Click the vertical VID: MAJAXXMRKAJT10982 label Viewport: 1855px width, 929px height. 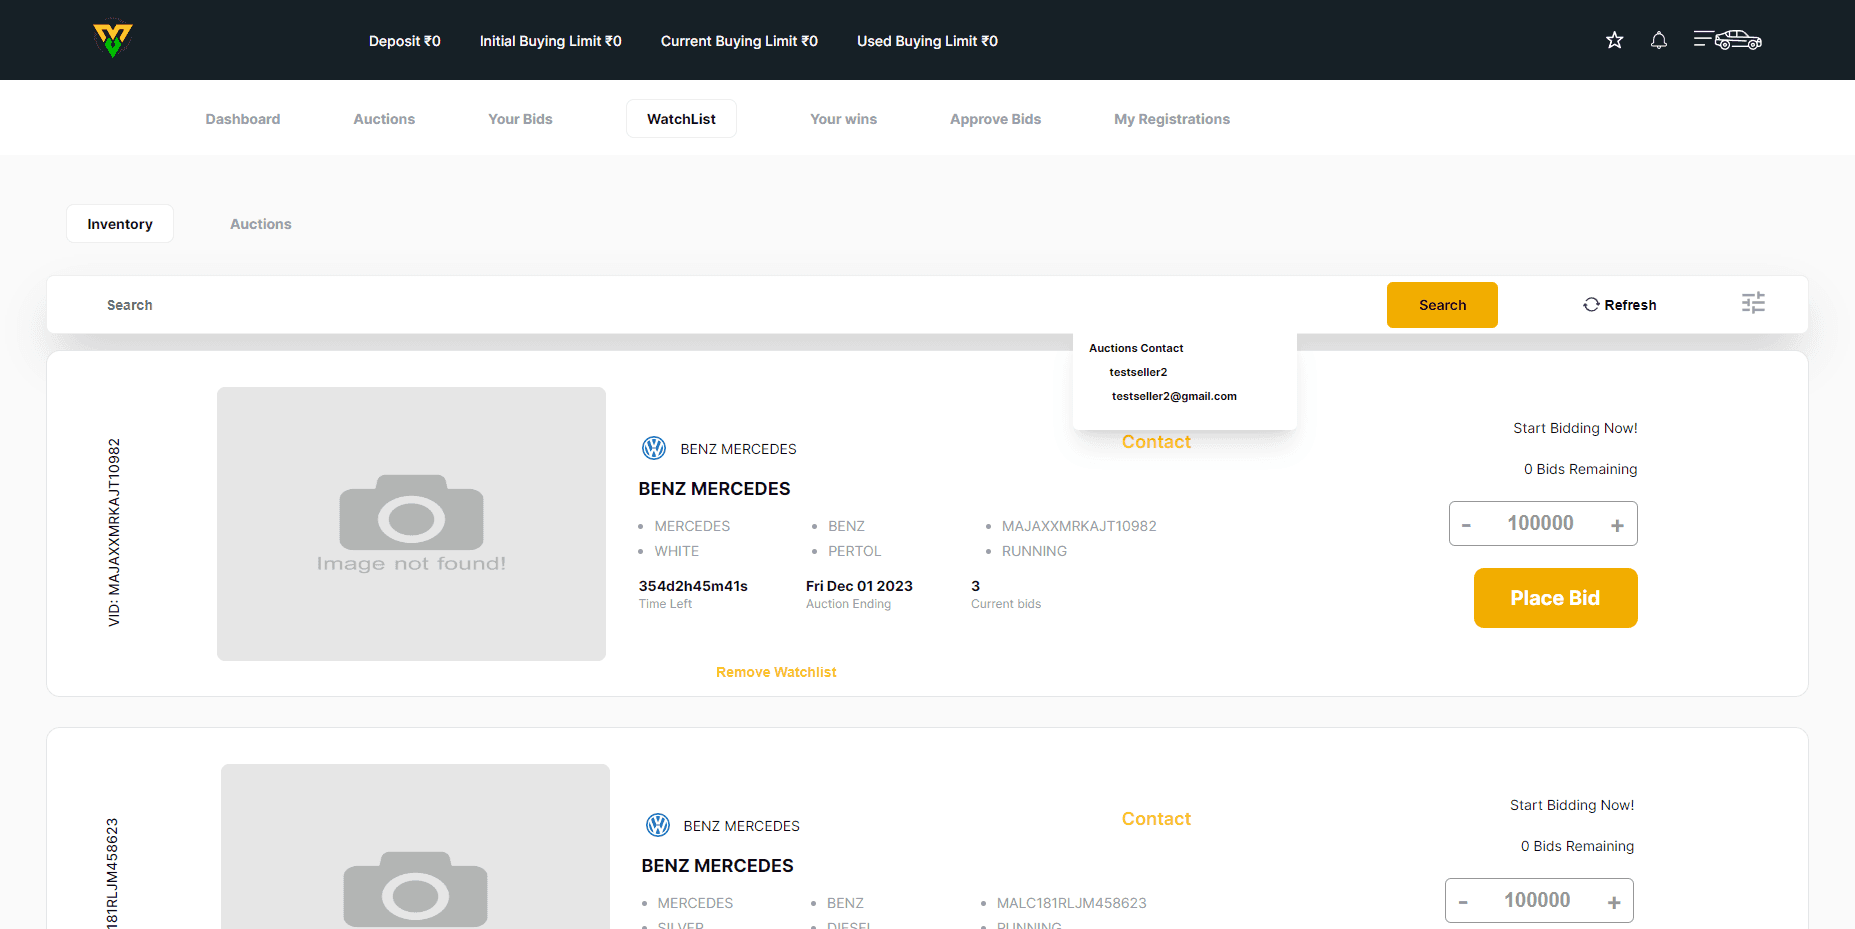(x=114, y=532)
